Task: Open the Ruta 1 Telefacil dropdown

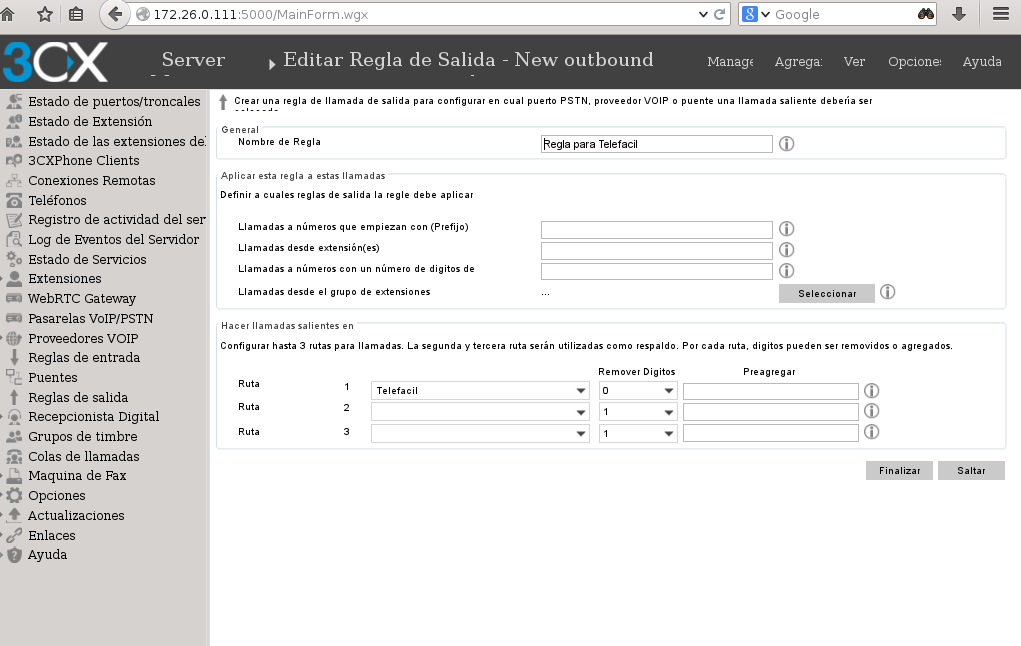Action: coord(480,390)
